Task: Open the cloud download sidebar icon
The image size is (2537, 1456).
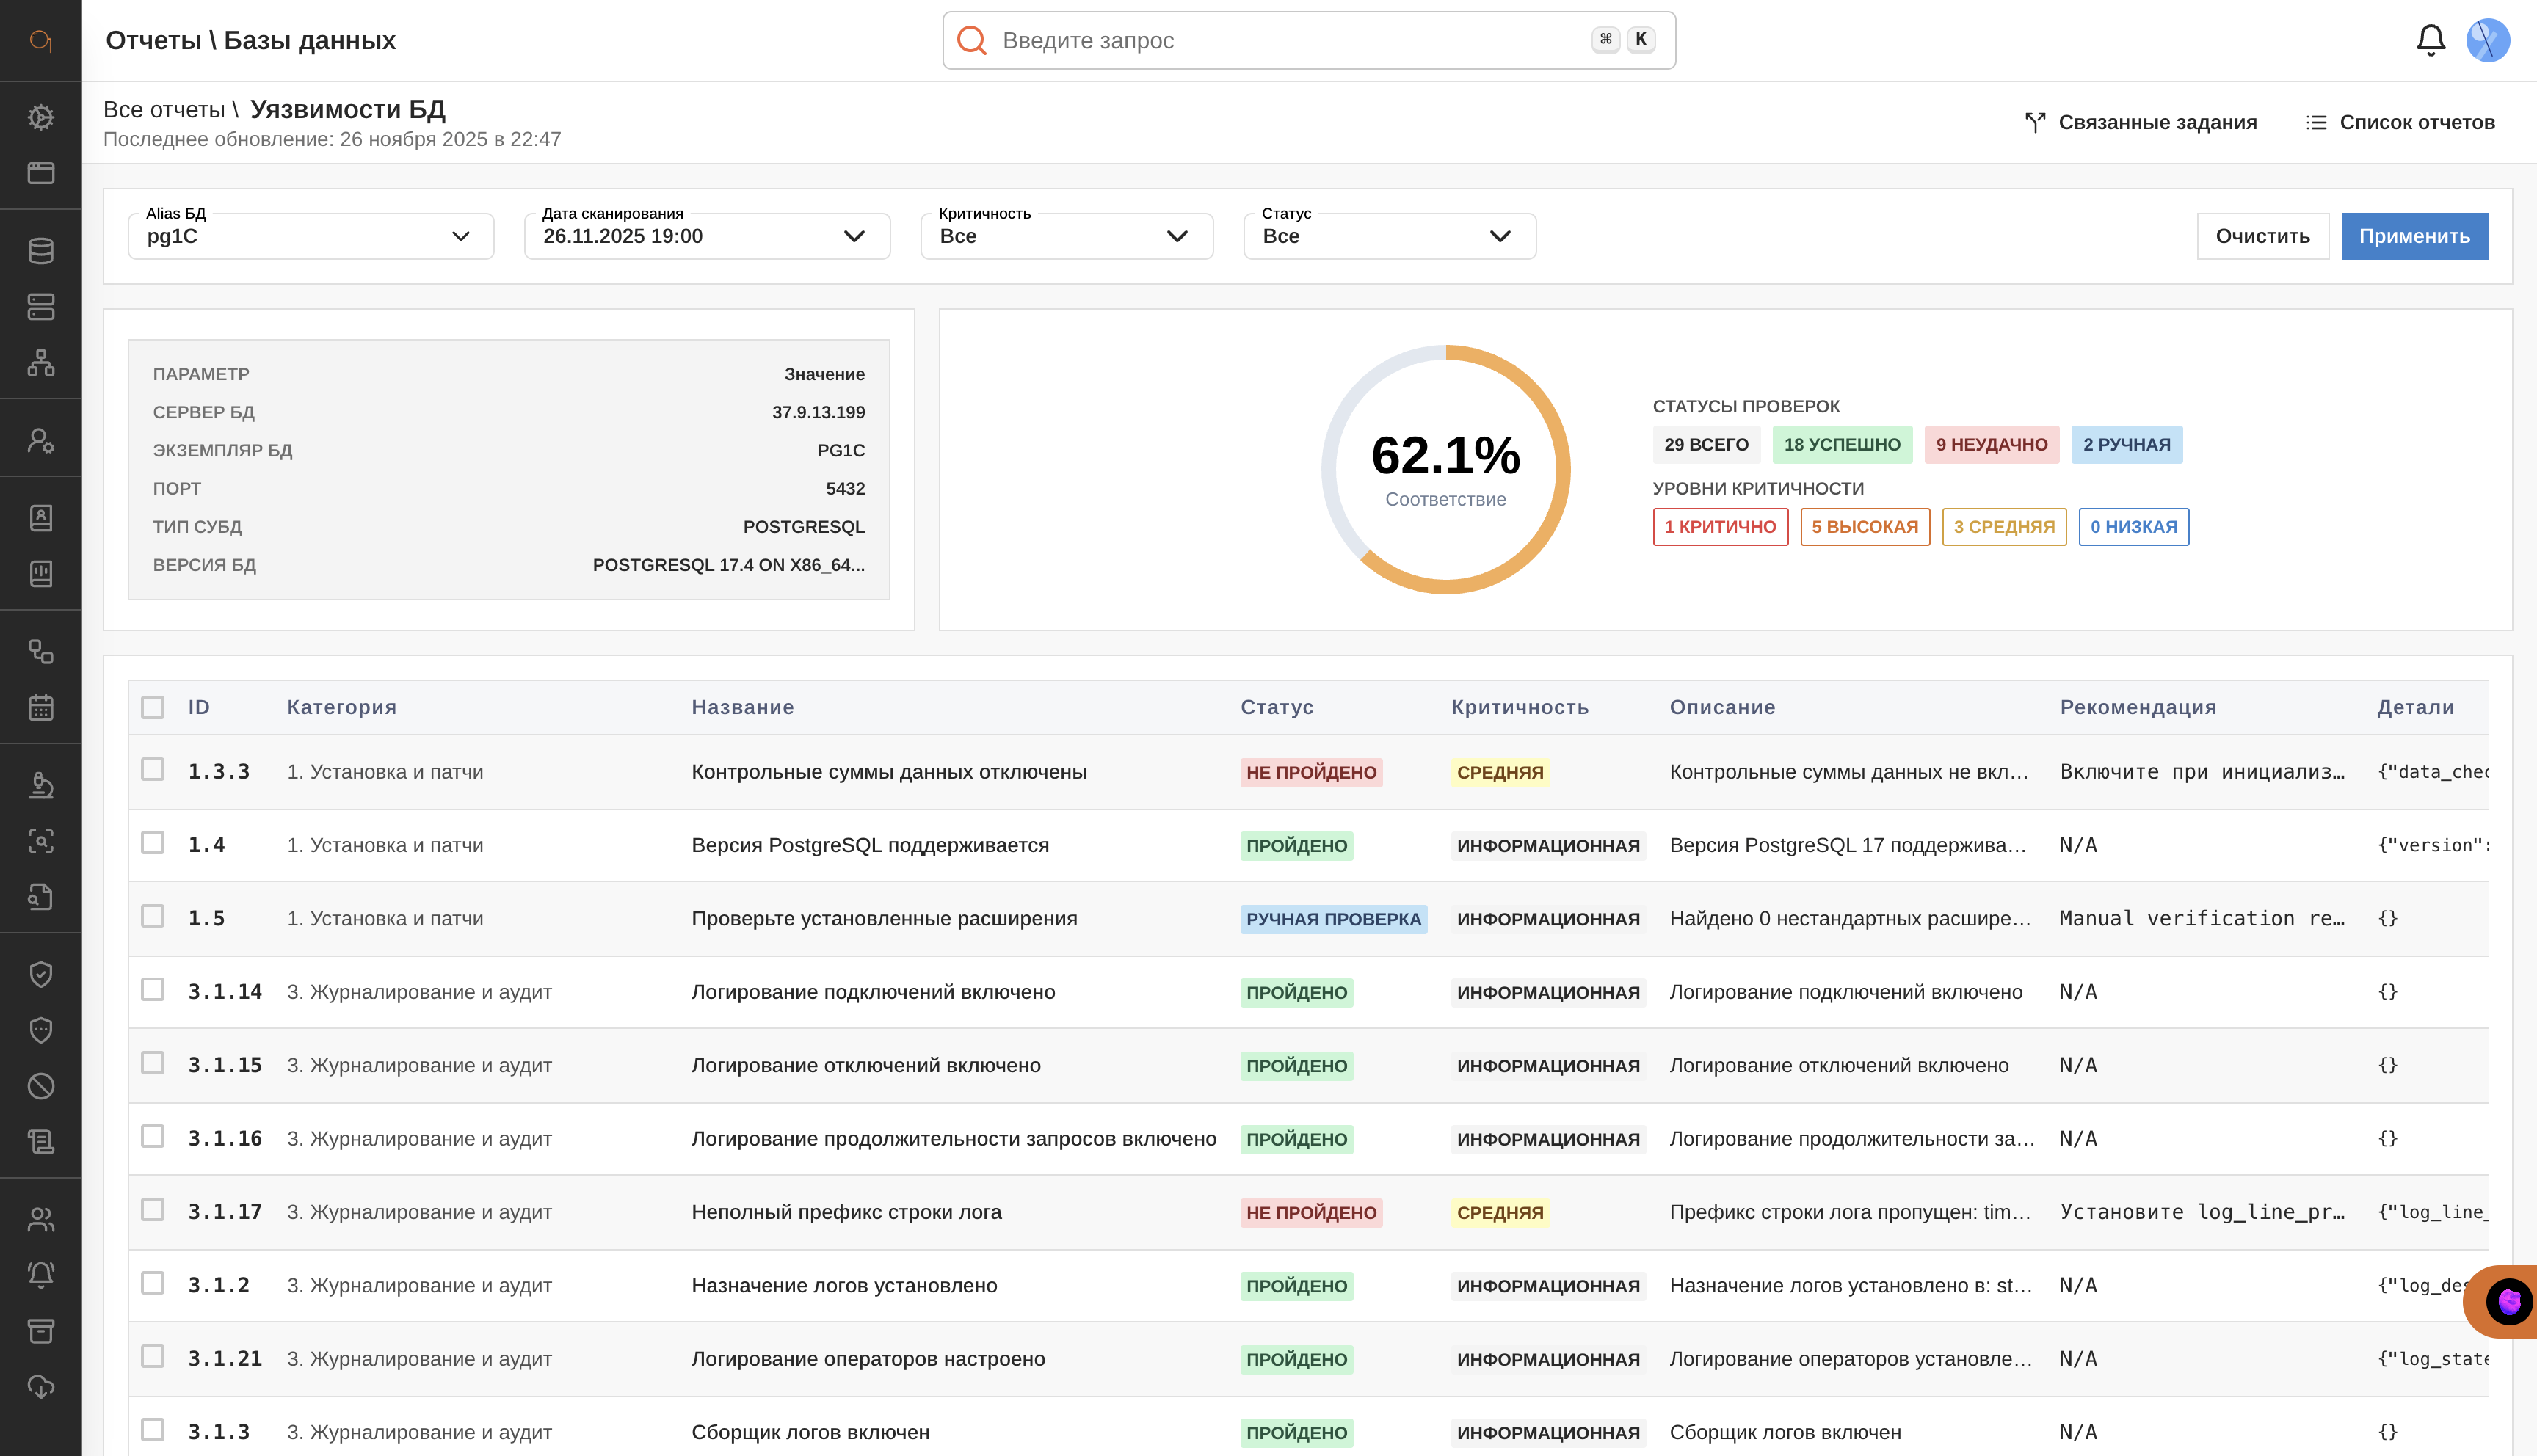Action: [41, 1386]
